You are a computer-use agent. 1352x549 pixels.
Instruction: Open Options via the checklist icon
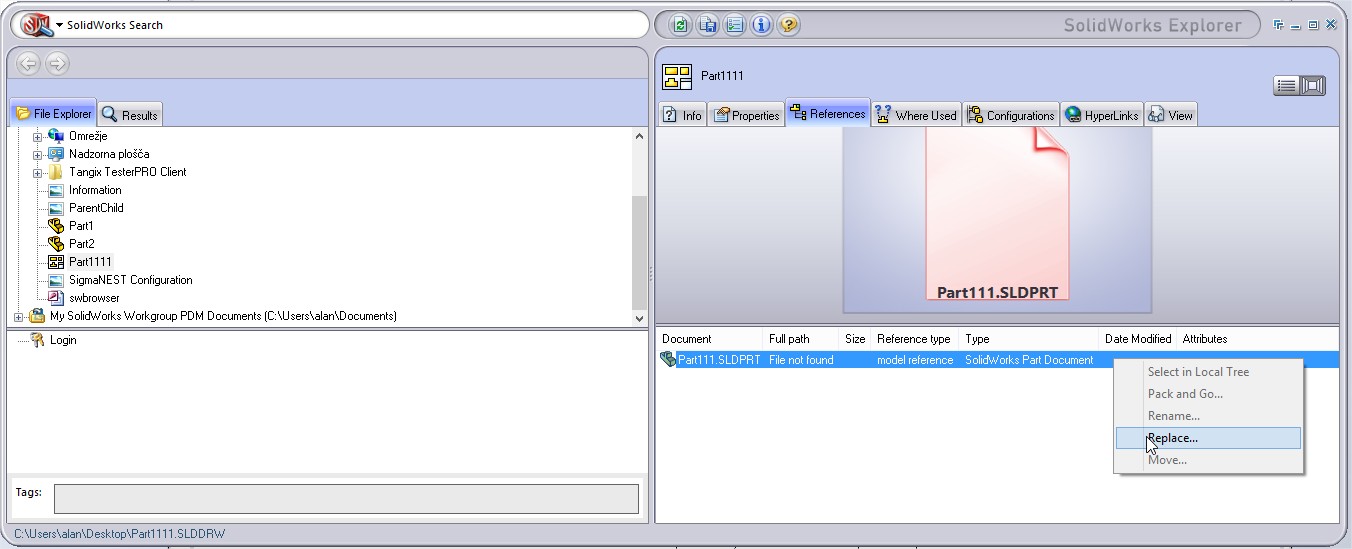(735, 25)
